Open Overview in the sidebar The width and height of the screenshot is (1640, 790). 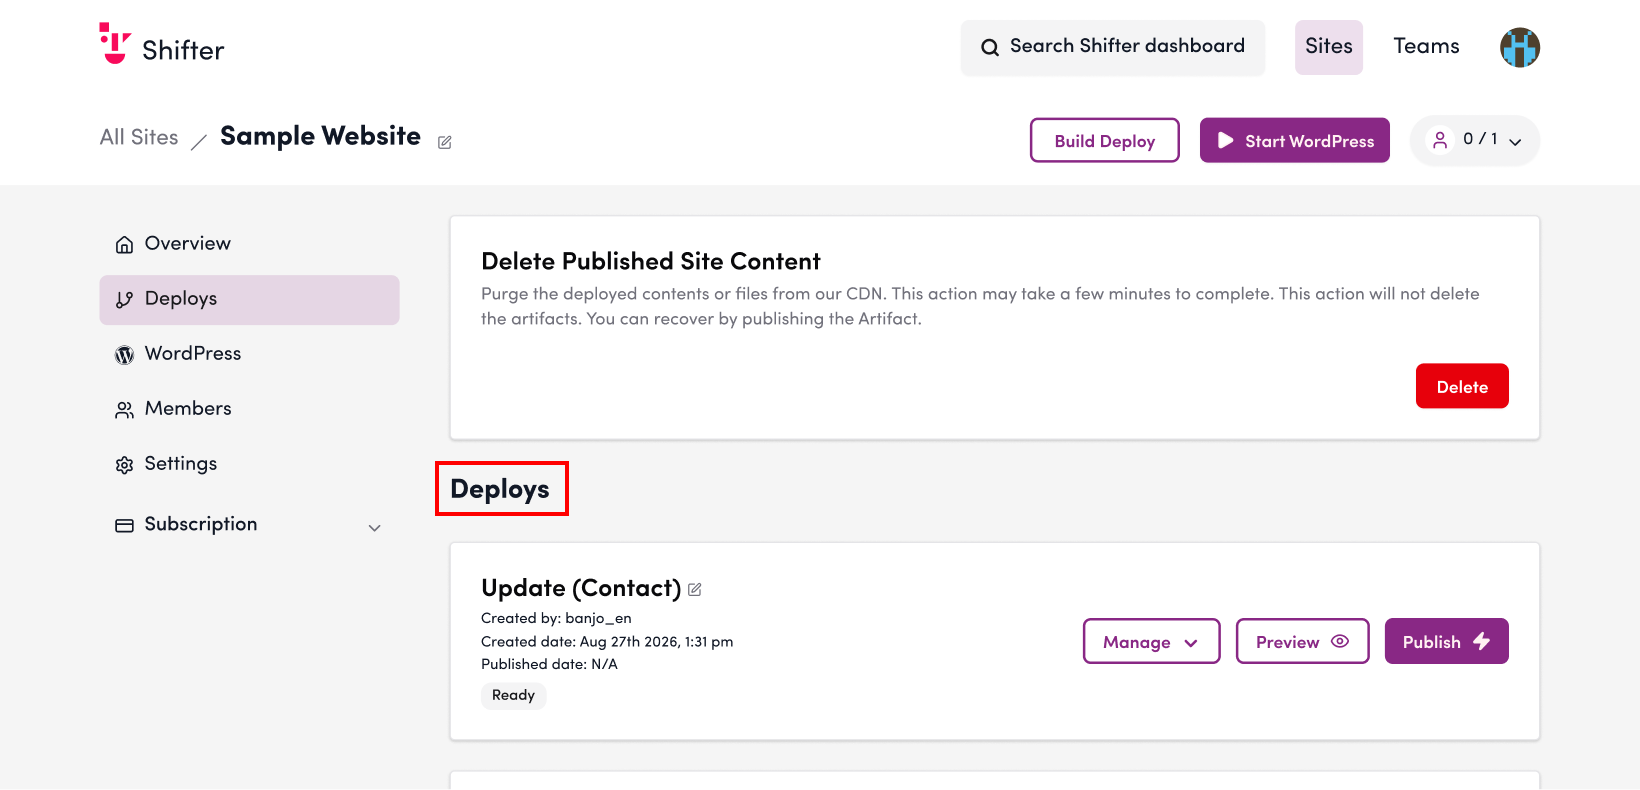click(249, 244)
